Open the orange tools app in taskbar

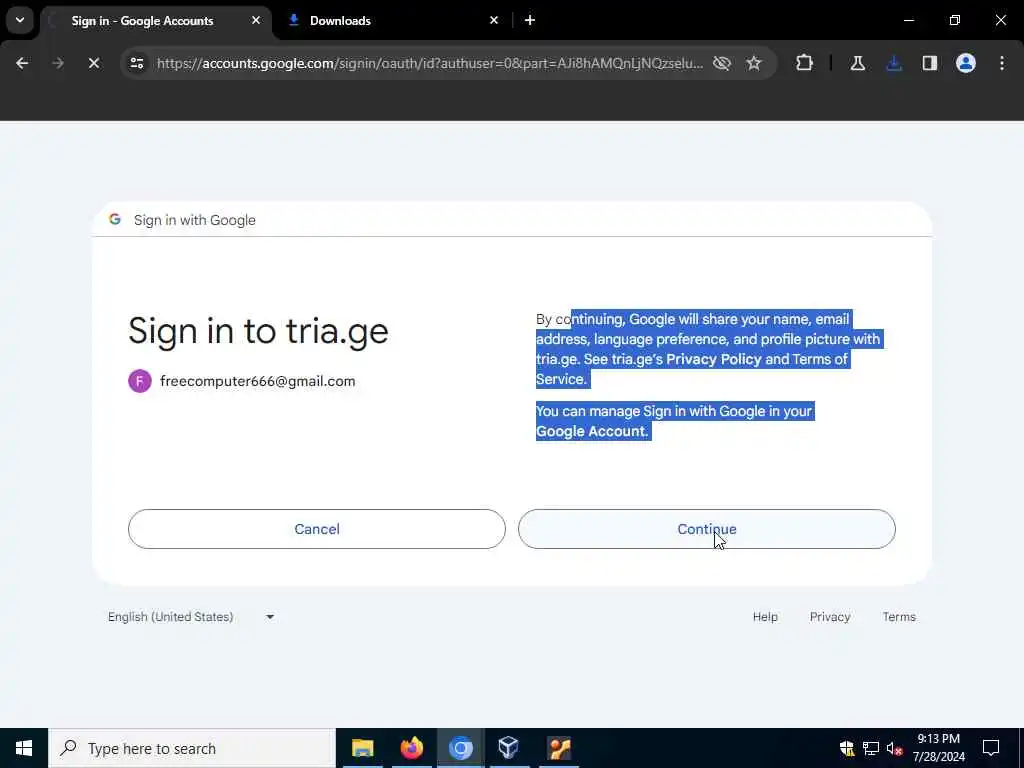(x=559, y=748)
